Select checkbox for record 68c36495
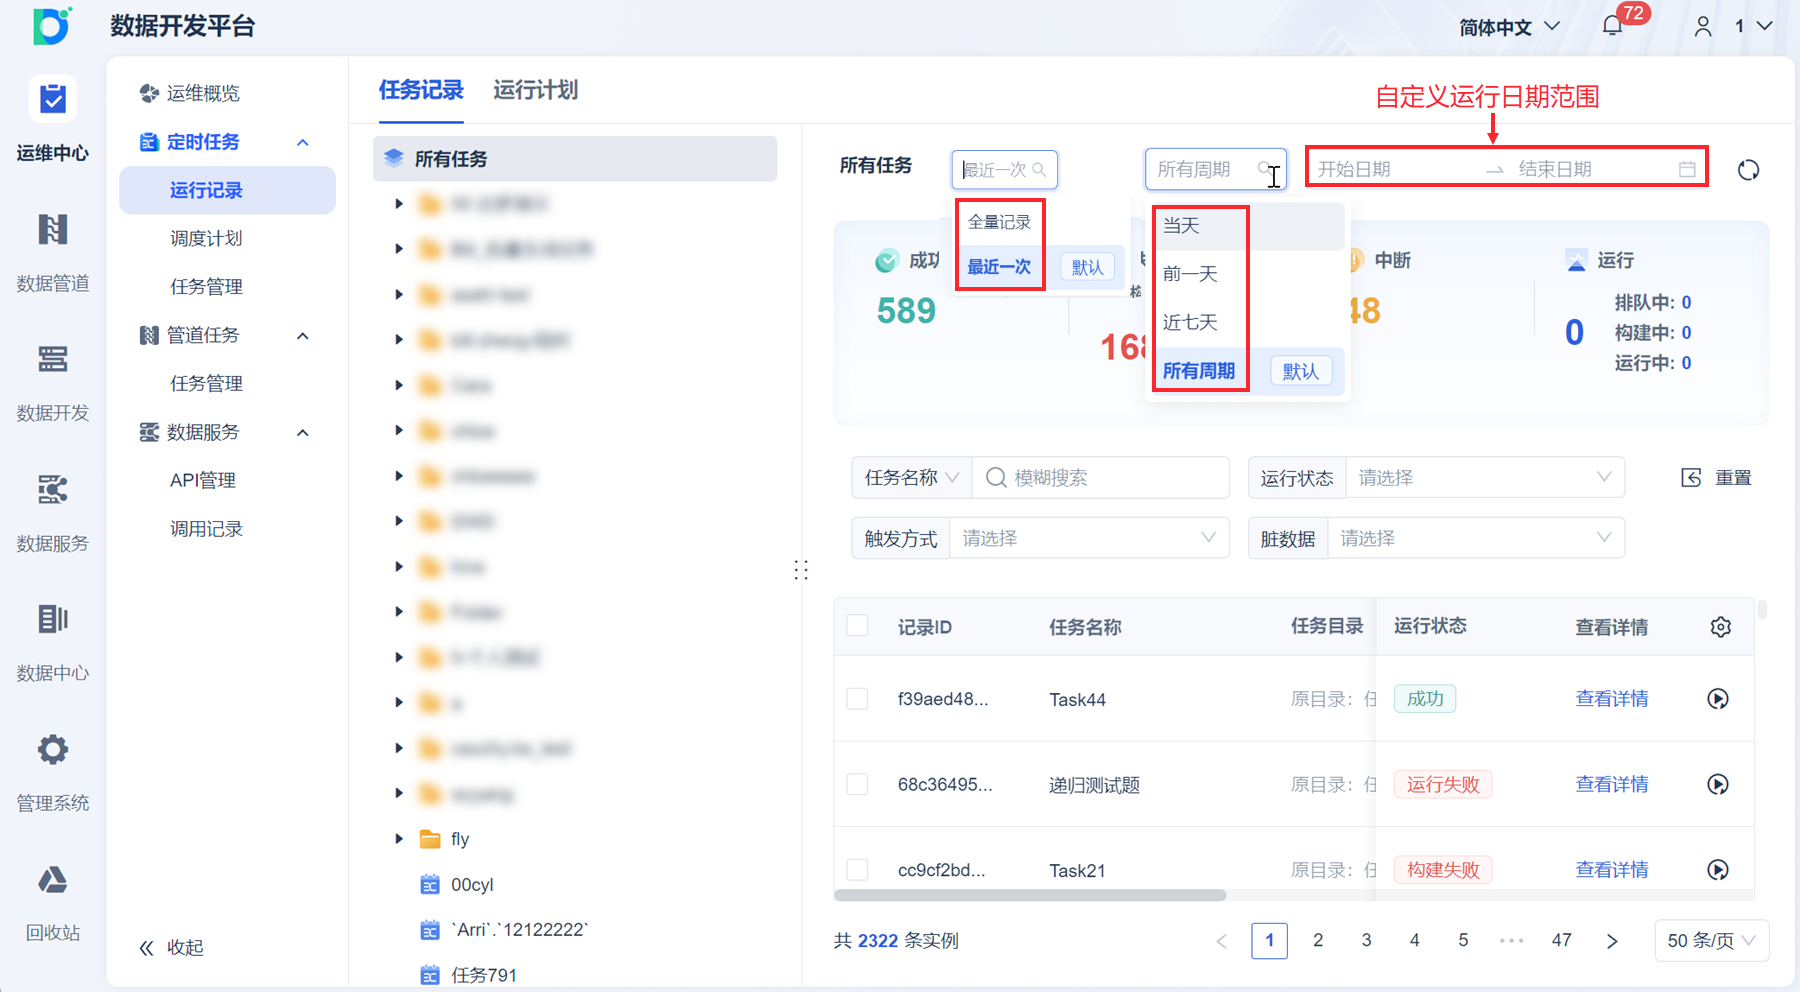 tap(857, 784)
